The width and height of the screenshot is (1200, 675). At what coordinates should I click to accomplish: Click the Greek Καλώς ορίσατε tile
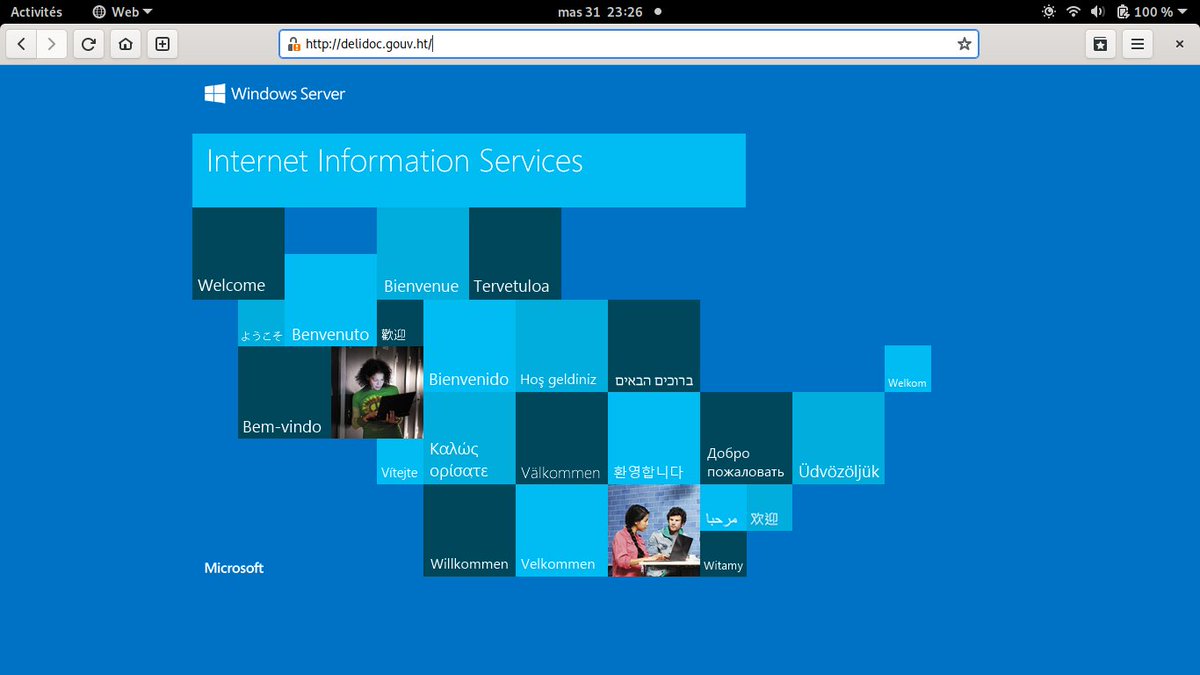(x=469, y=438)
